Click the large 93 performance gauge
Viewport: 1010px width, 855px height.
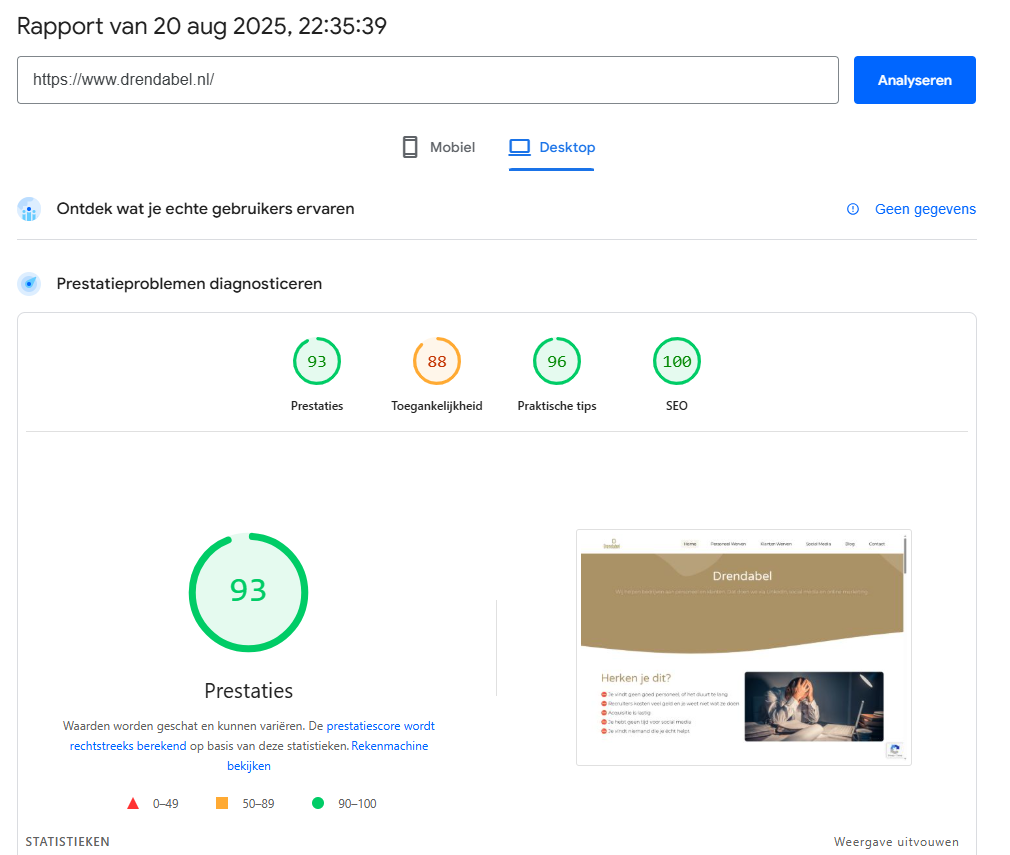248,592
